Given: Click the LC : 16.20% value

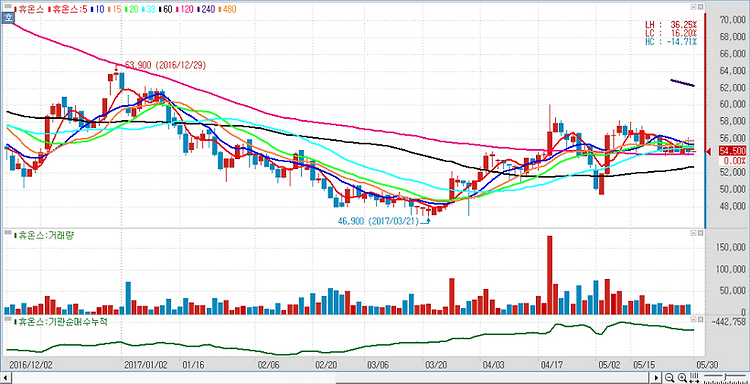Looking at the screenshot, I should [671, 33].
